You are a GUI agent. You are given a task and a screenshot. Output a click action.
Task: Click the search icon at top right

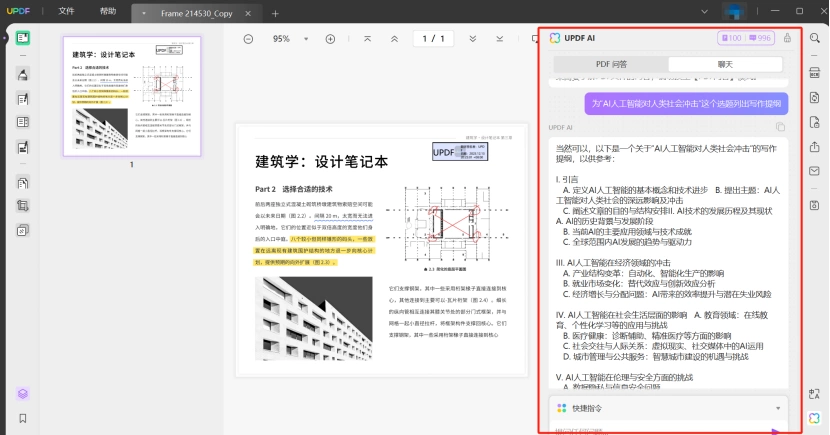(815, 38)
